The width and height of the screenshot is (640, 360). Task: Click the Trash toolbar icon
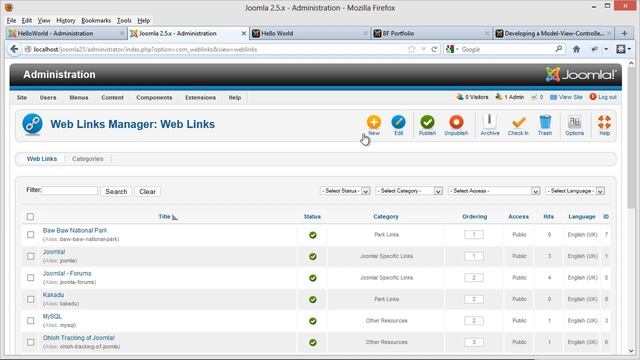pyautogui.click(x=545, y=125)
